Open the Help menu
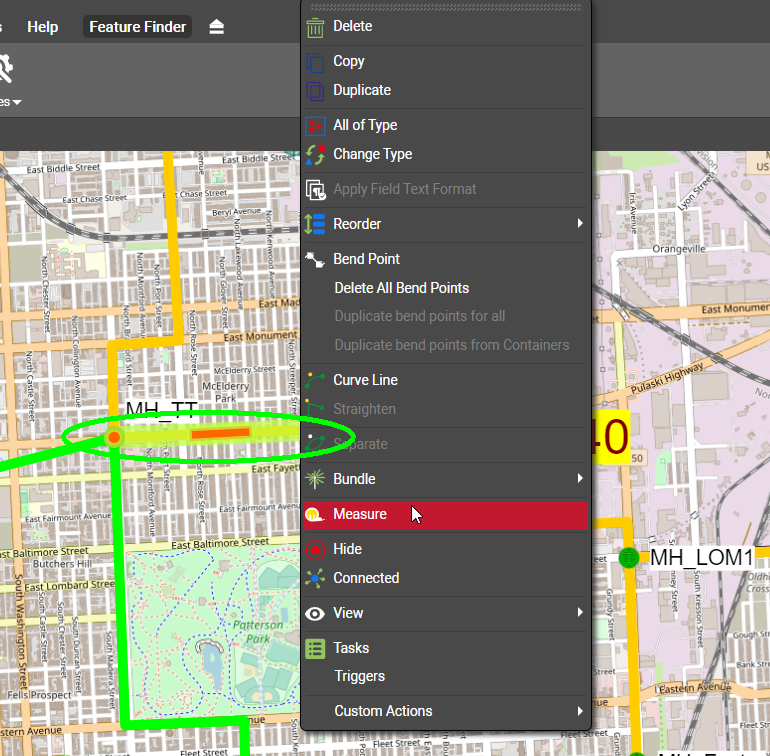Viewport: 770px width, 756px height. 42,27
